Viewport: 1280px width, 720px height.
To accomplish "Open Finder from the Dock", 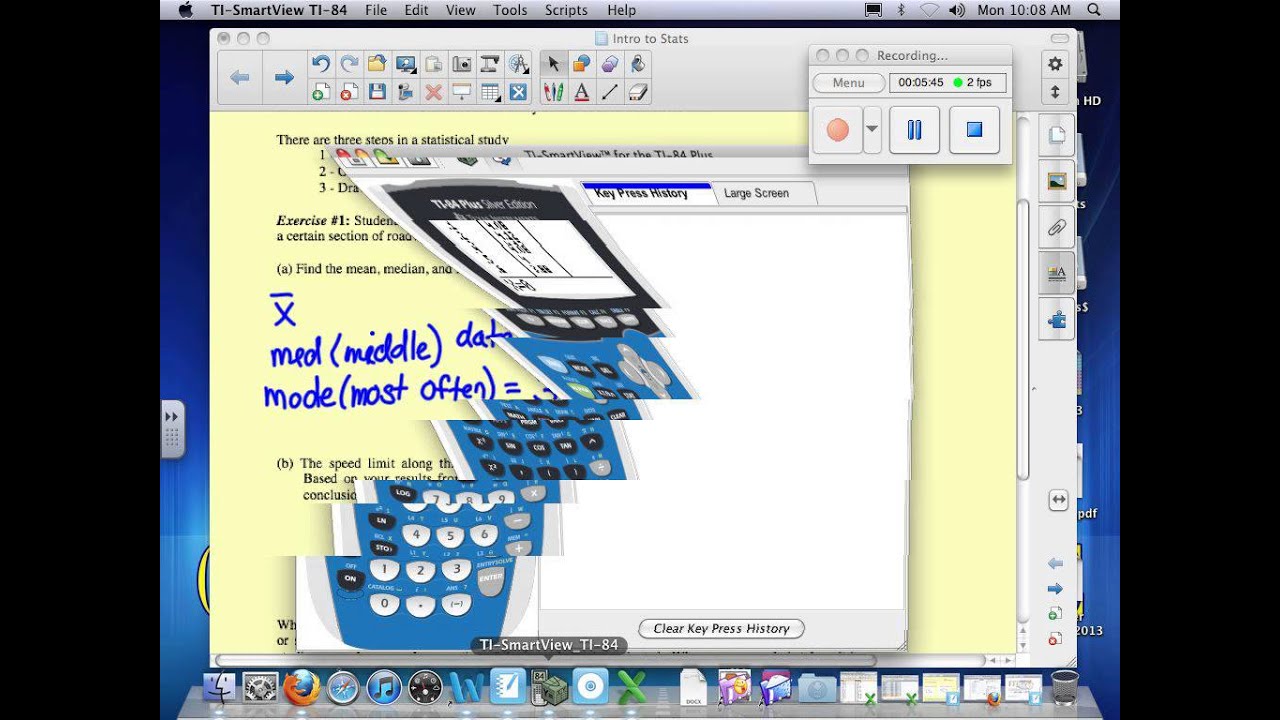I will 220,688.
